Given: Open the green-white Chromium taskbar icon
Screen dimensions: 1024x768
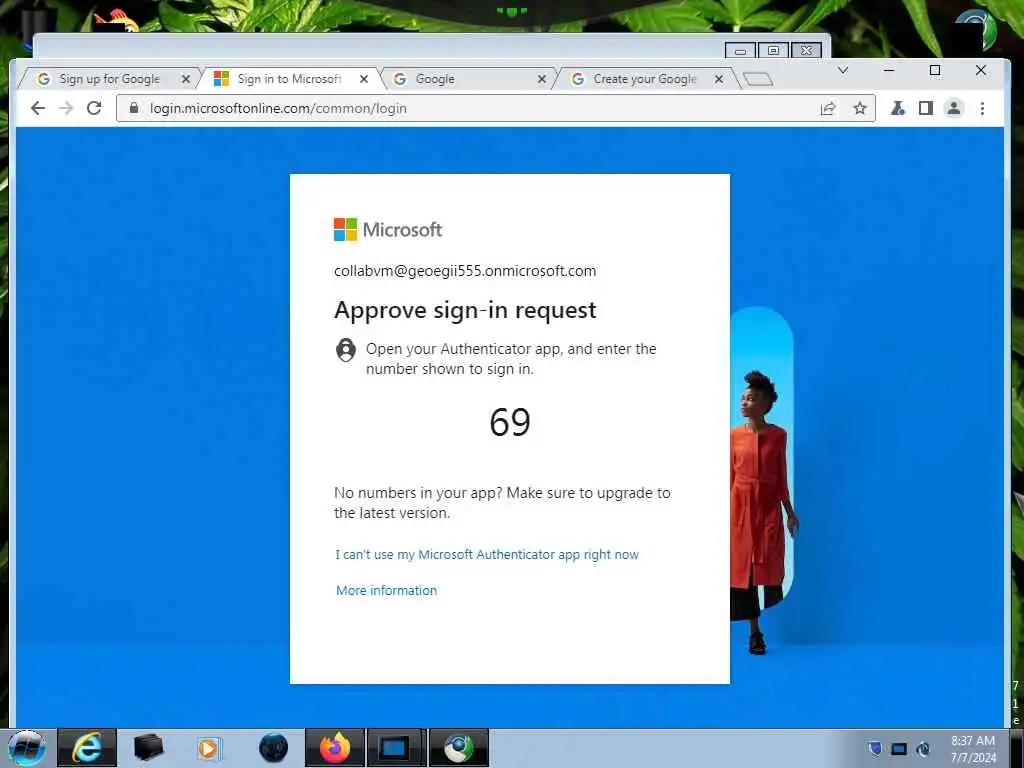Looking at the screenshot, I should (458, 748).
